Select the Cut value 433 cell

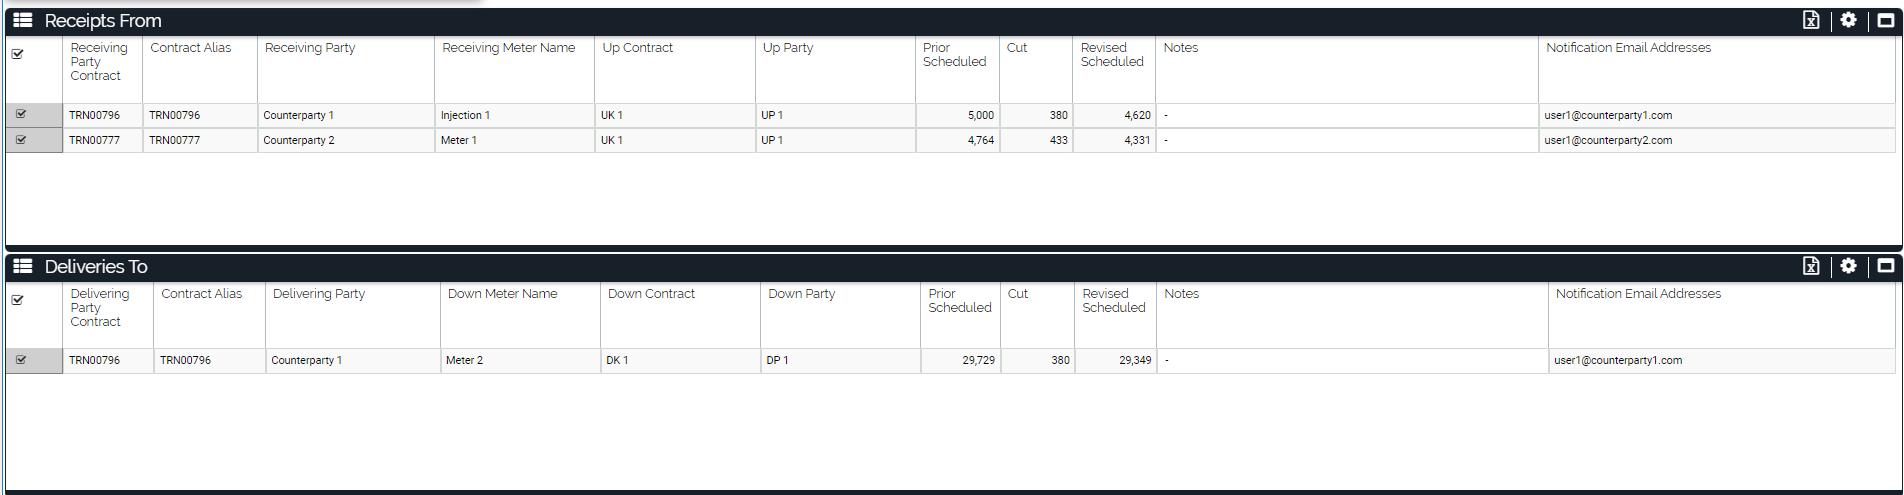tap(1036, 140)
